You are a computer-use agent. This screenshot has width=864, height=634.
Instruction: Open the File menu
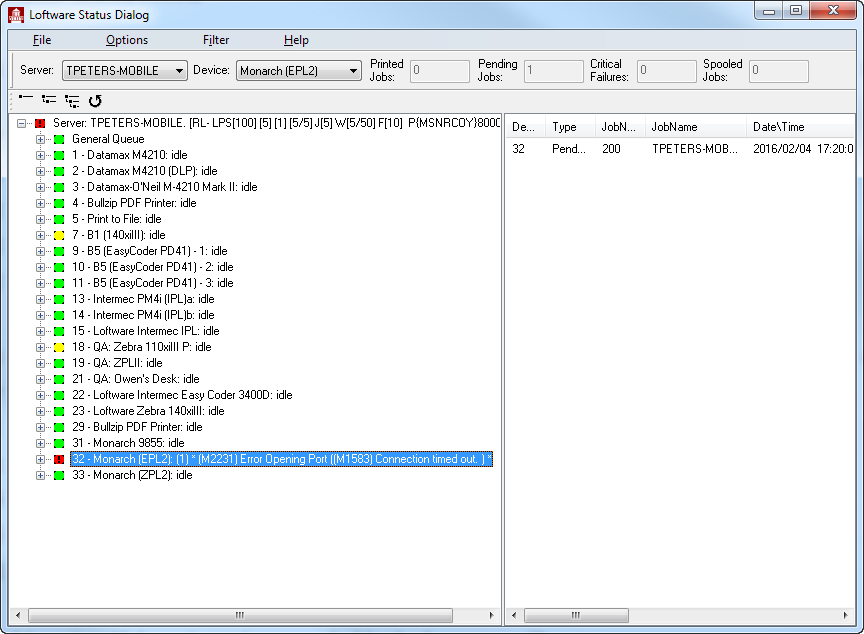[42, 40]
